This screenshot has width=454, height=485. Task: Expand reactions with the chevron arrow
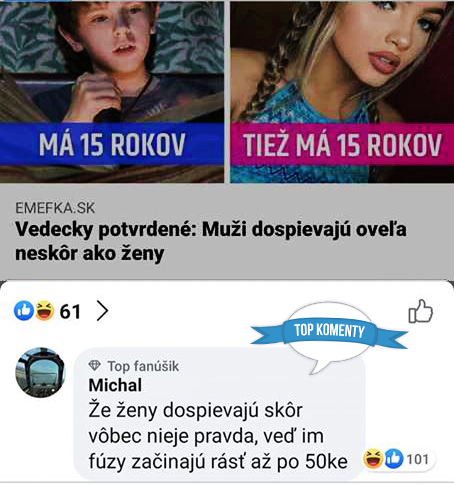click(102, 311)
